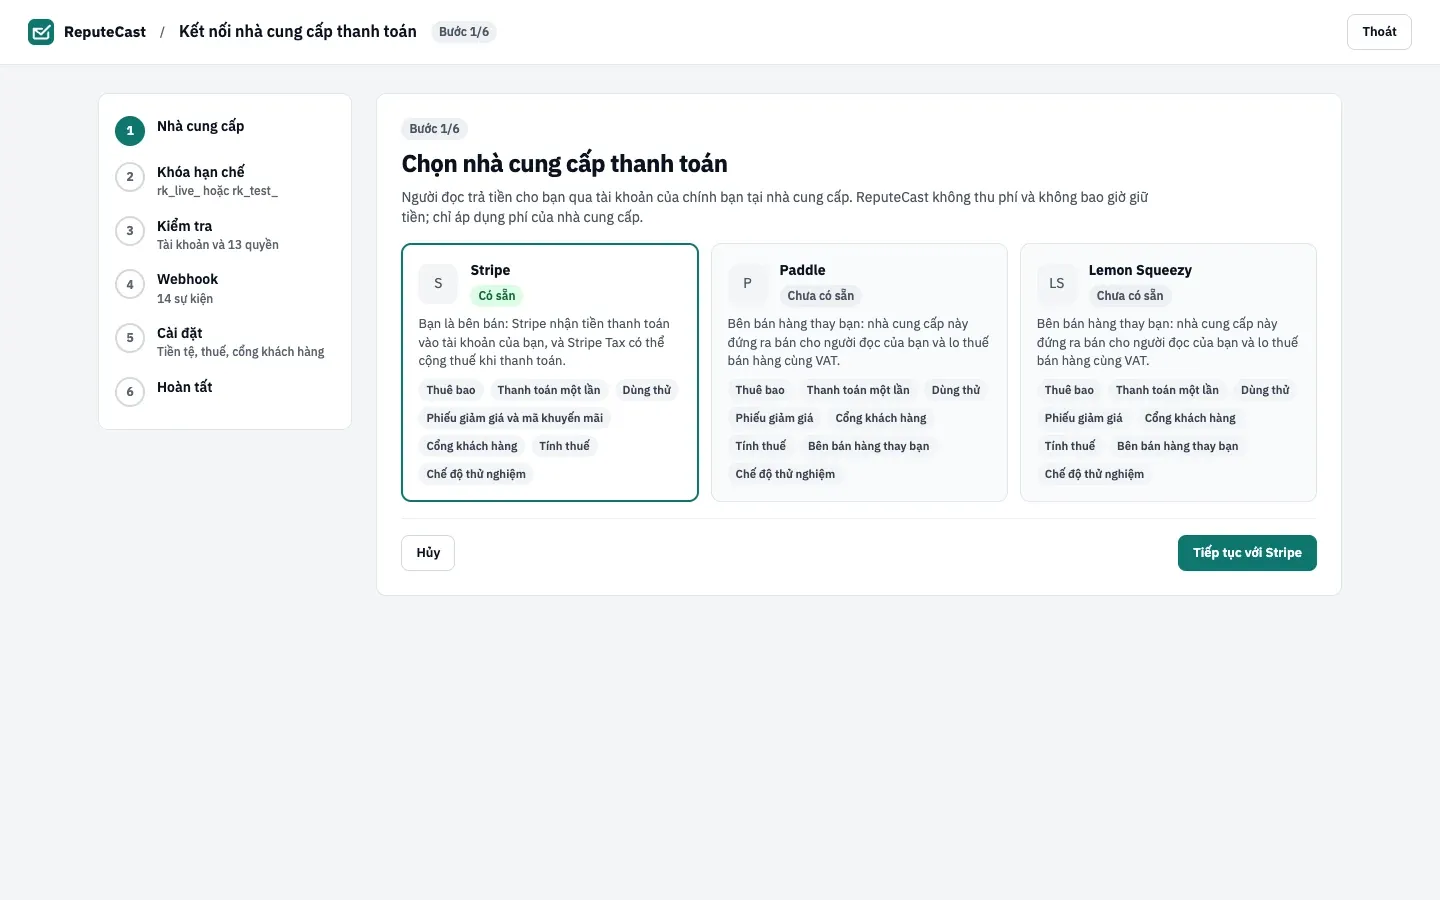Click Lemon Squeezy's "Thuê bao" chip
The height and width of the screenshot is (900, 1440).
coord(1069,390)
